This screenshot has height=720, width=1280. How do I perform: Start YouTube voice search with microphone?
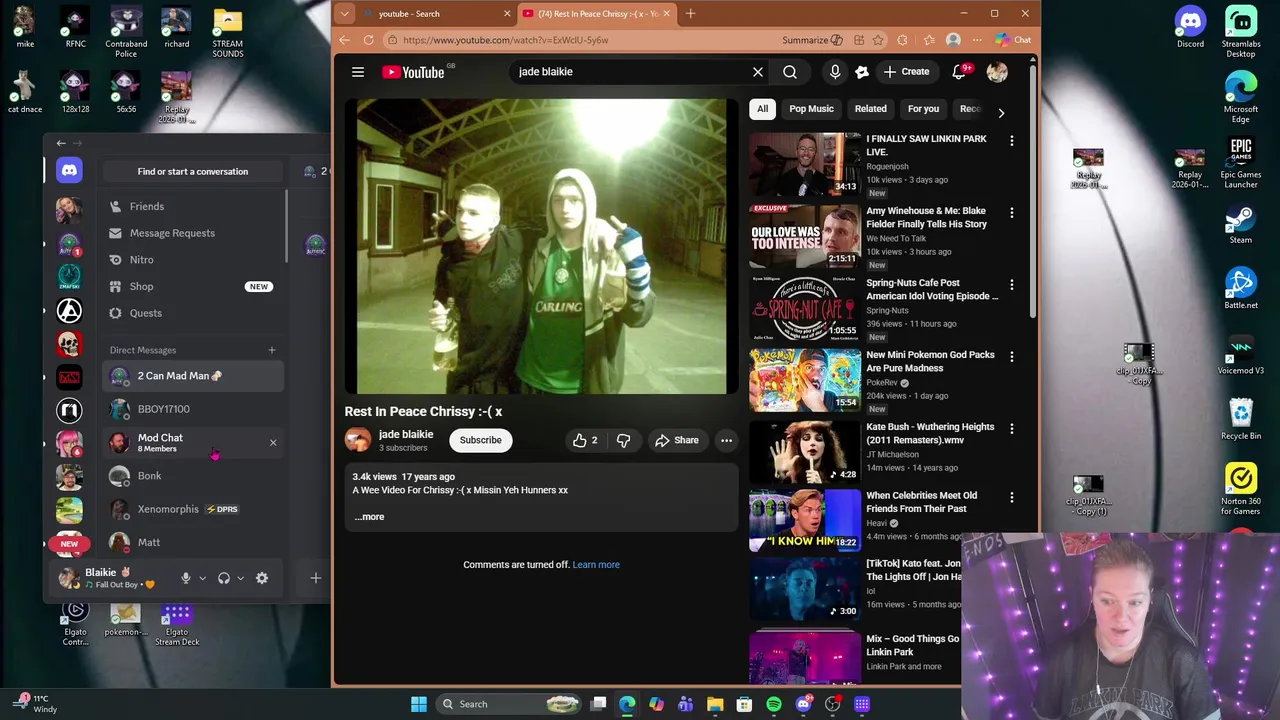pos(835,72)
